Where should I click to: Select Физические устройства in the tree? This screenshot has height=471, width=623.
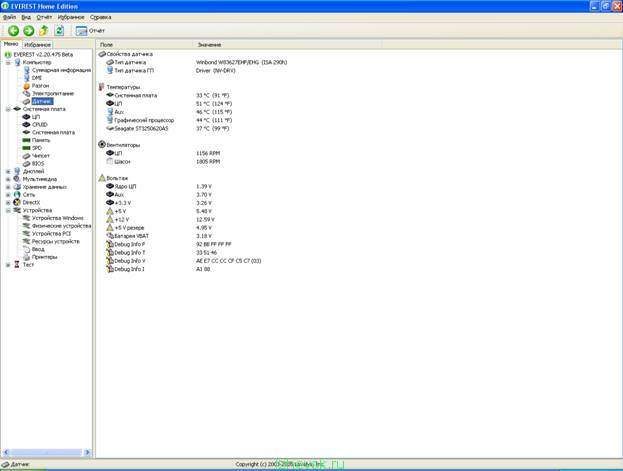click(62, 226)
